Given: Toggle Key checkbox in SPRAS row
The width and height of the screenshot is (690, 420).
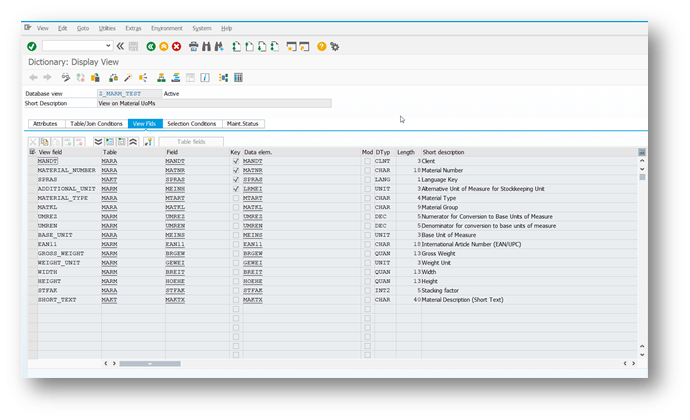Looking at the screenshot, I should pyautogui.click(x=236, y=180).
